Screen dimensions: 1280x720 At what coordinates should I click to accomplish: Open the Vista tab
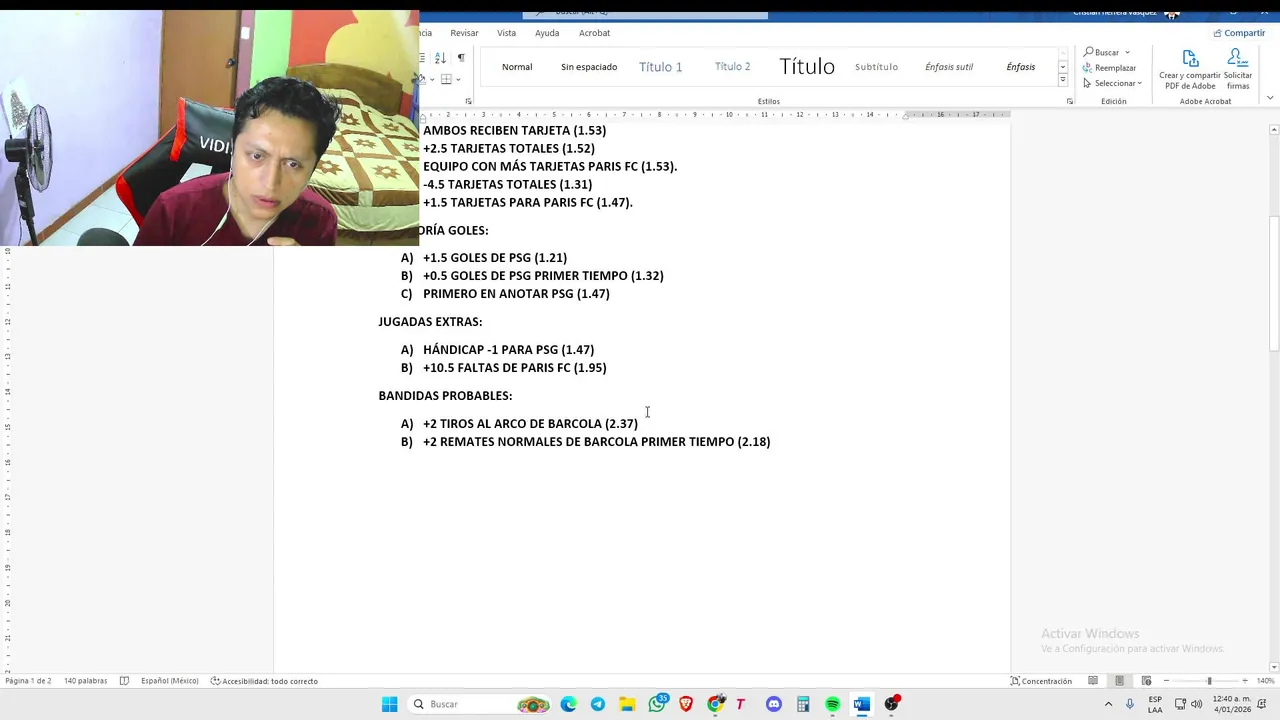coord(507,33)
